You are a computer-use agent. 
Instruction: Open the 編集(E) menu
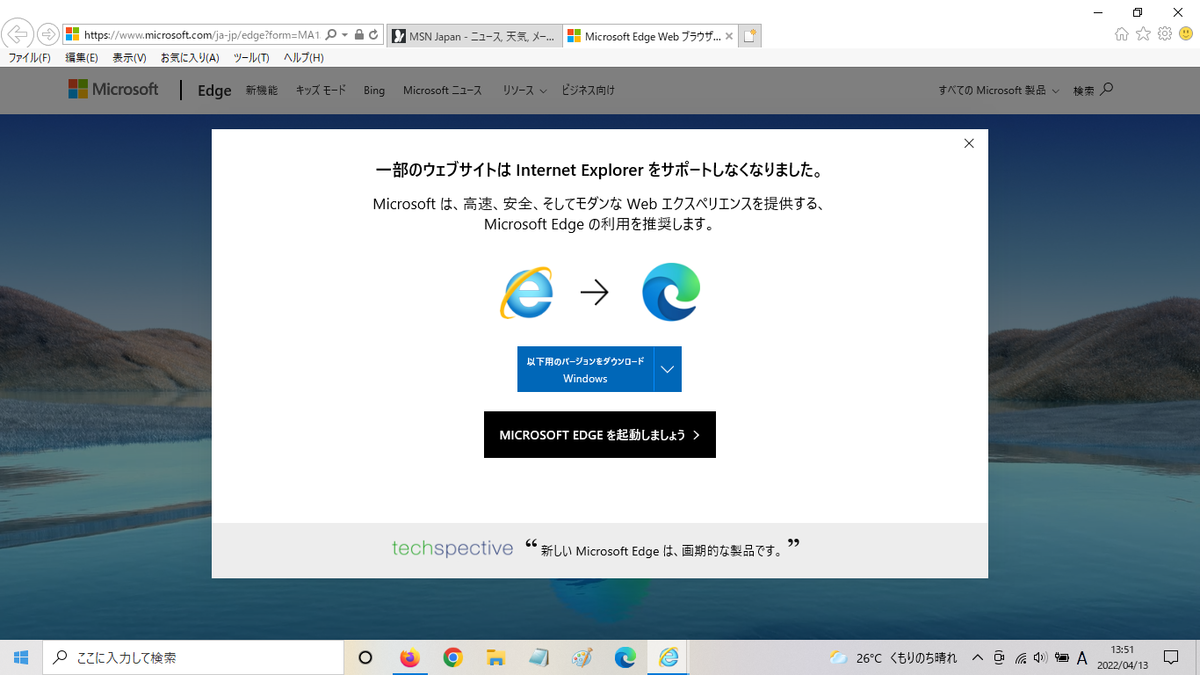(x=82, y=58)
